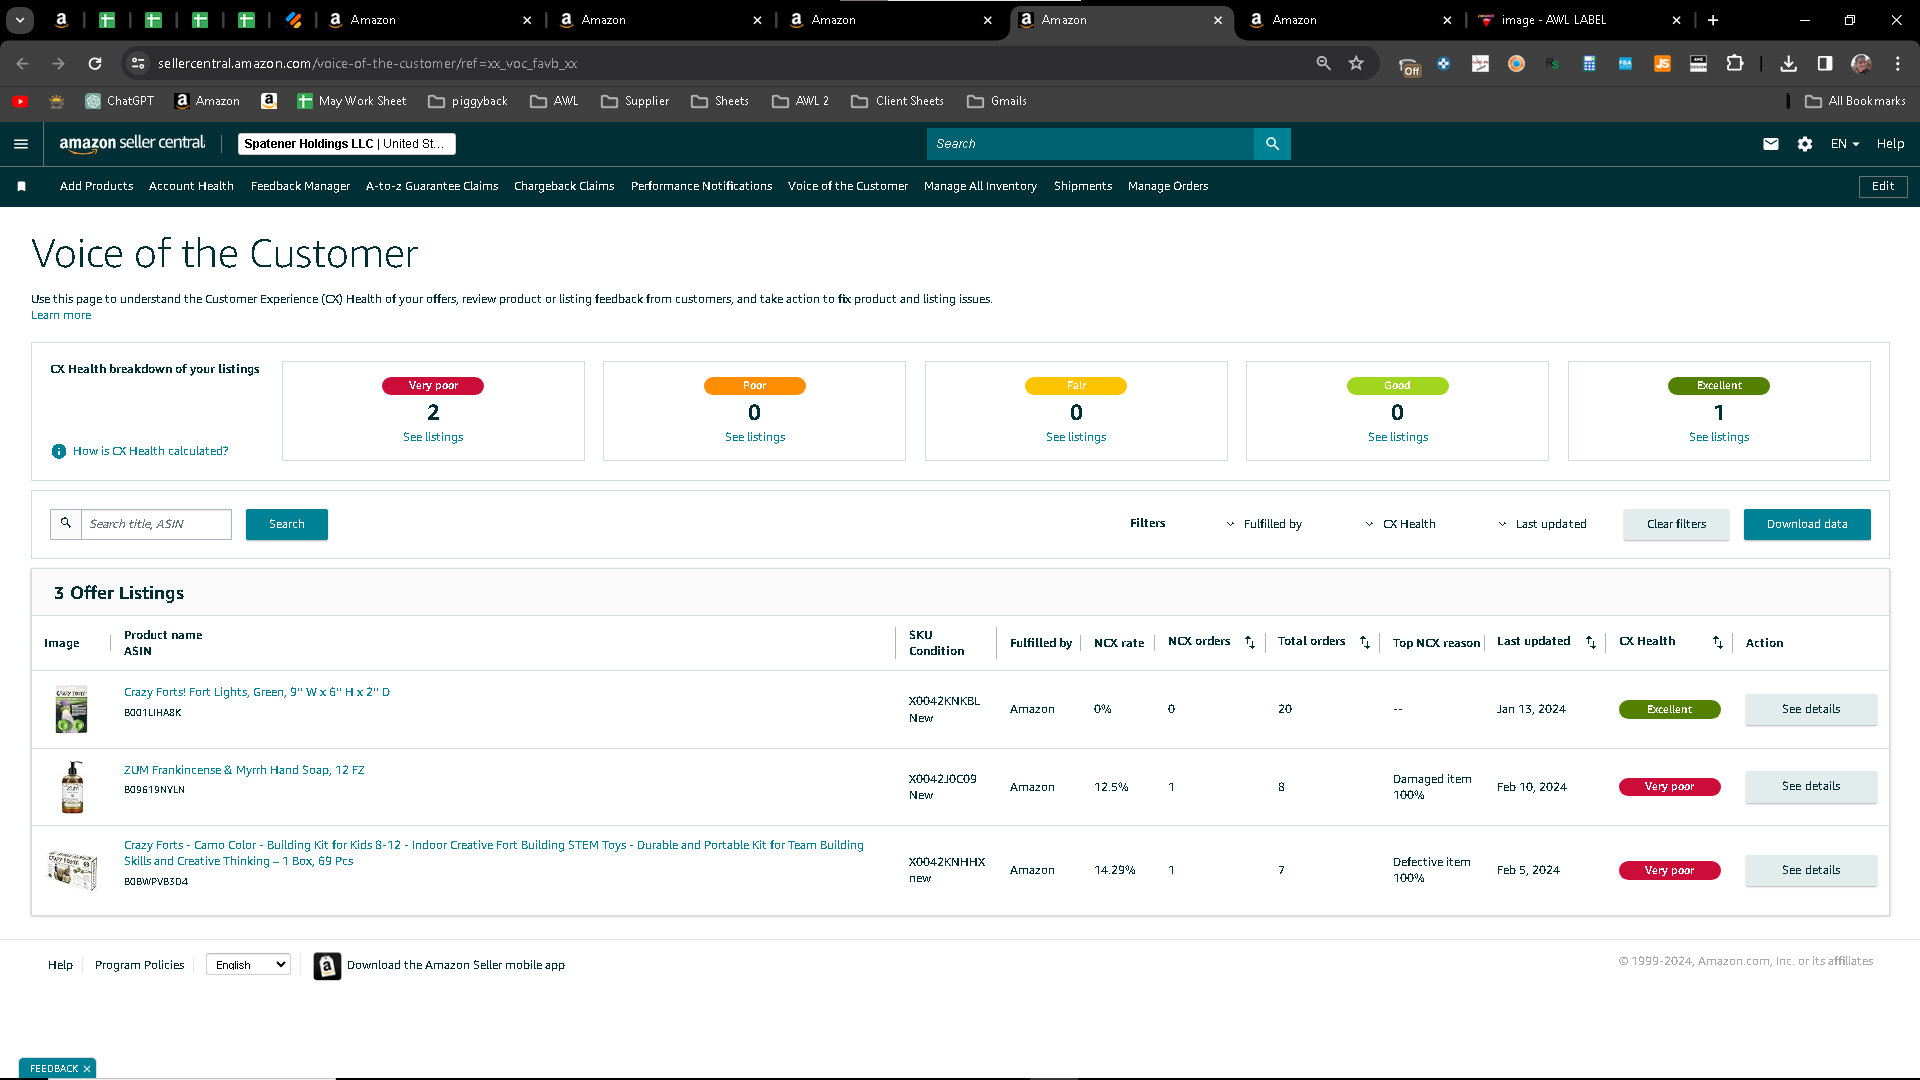Open Chrome downloads icon
Viewport: 1920px width, 1080px height.
tap(1789, 63)
